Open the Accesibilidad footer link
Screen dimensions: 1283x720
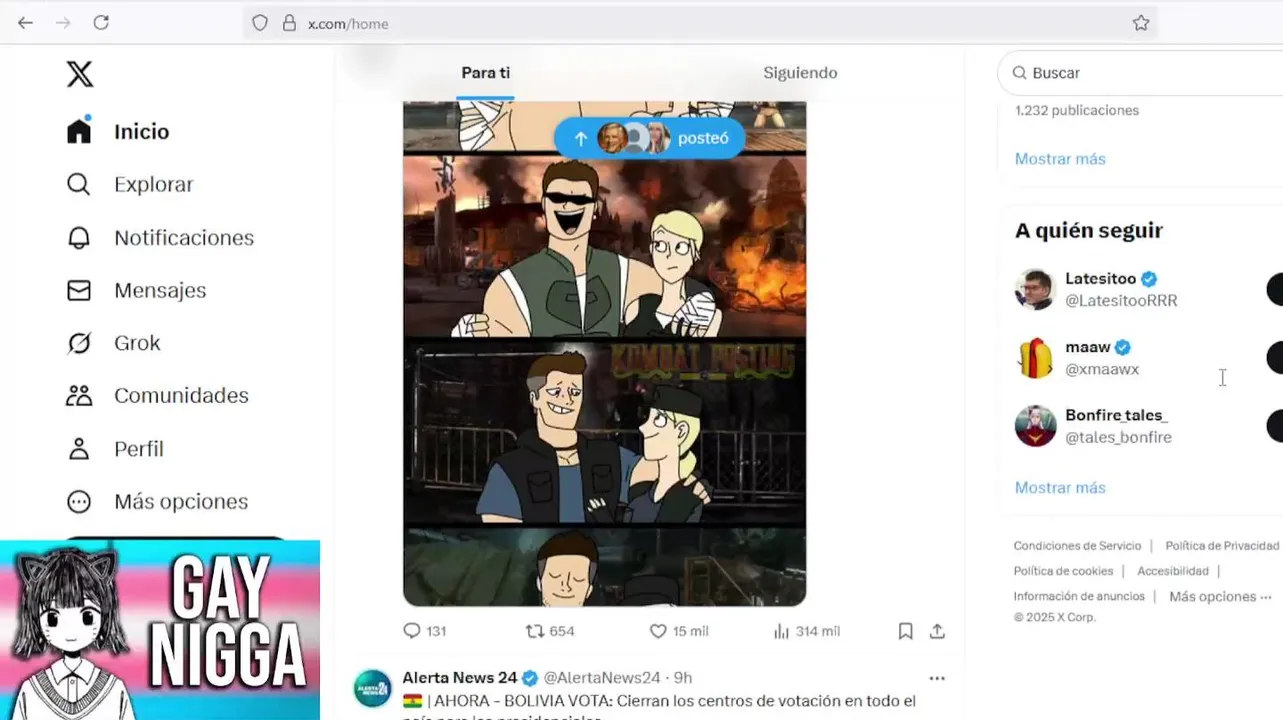tap(1173, 571)
